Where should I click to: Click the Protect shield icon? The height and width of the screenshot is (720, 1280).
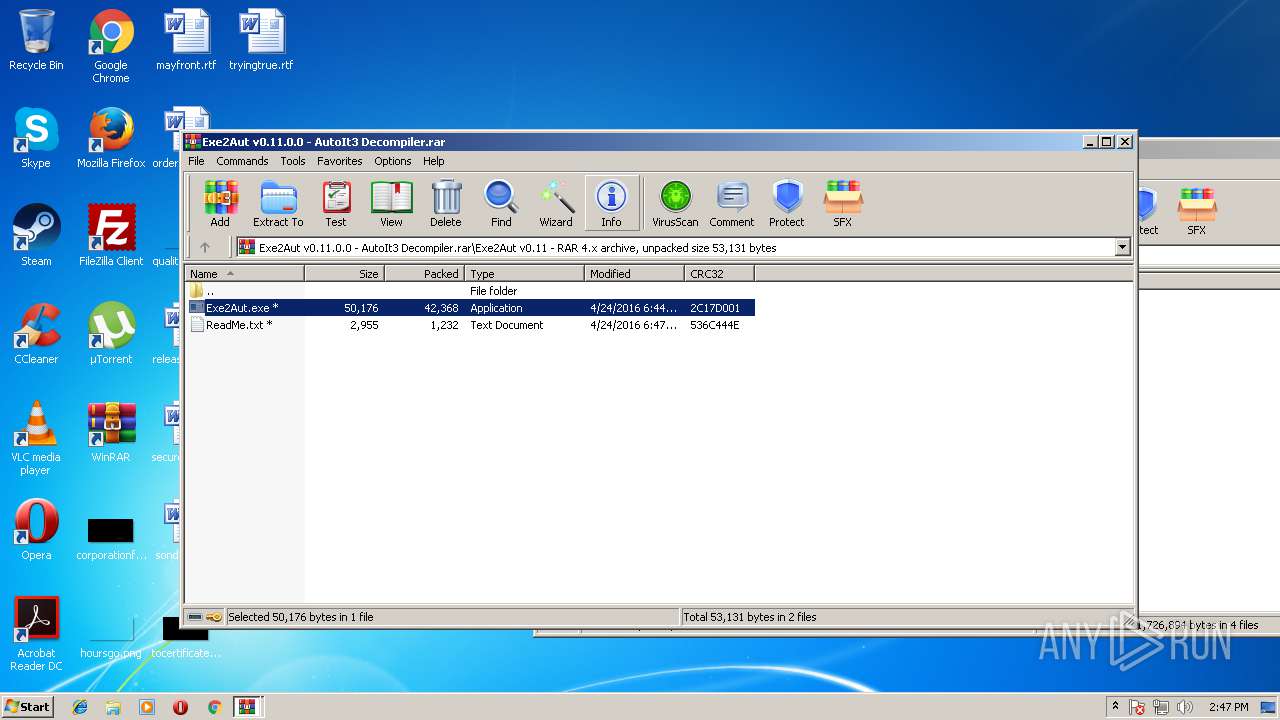point(787,204)
